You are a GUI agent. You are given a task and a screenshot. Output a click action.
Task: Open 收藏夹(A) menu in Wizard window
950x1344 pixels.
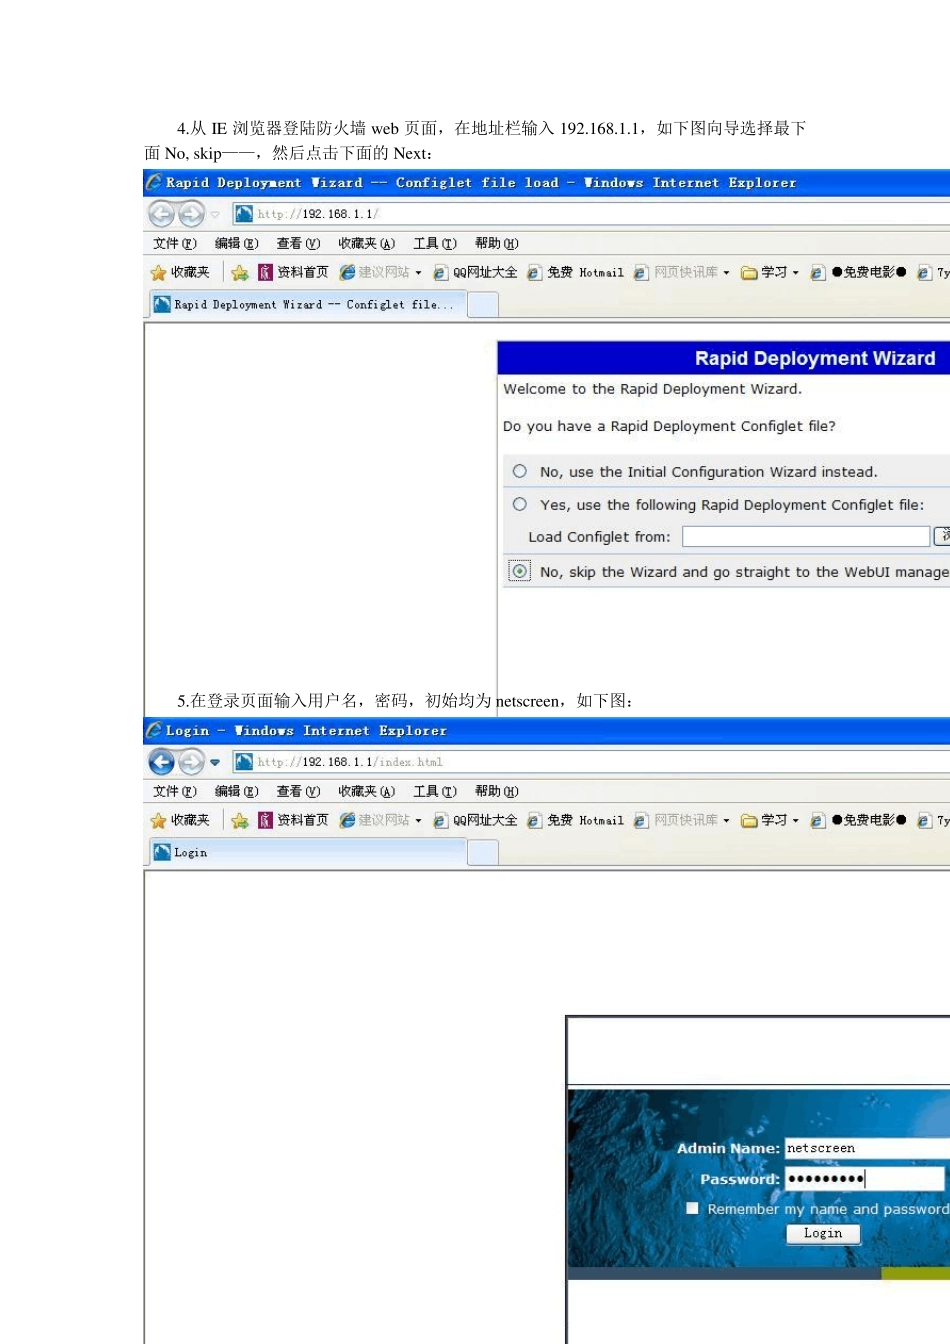367,243
